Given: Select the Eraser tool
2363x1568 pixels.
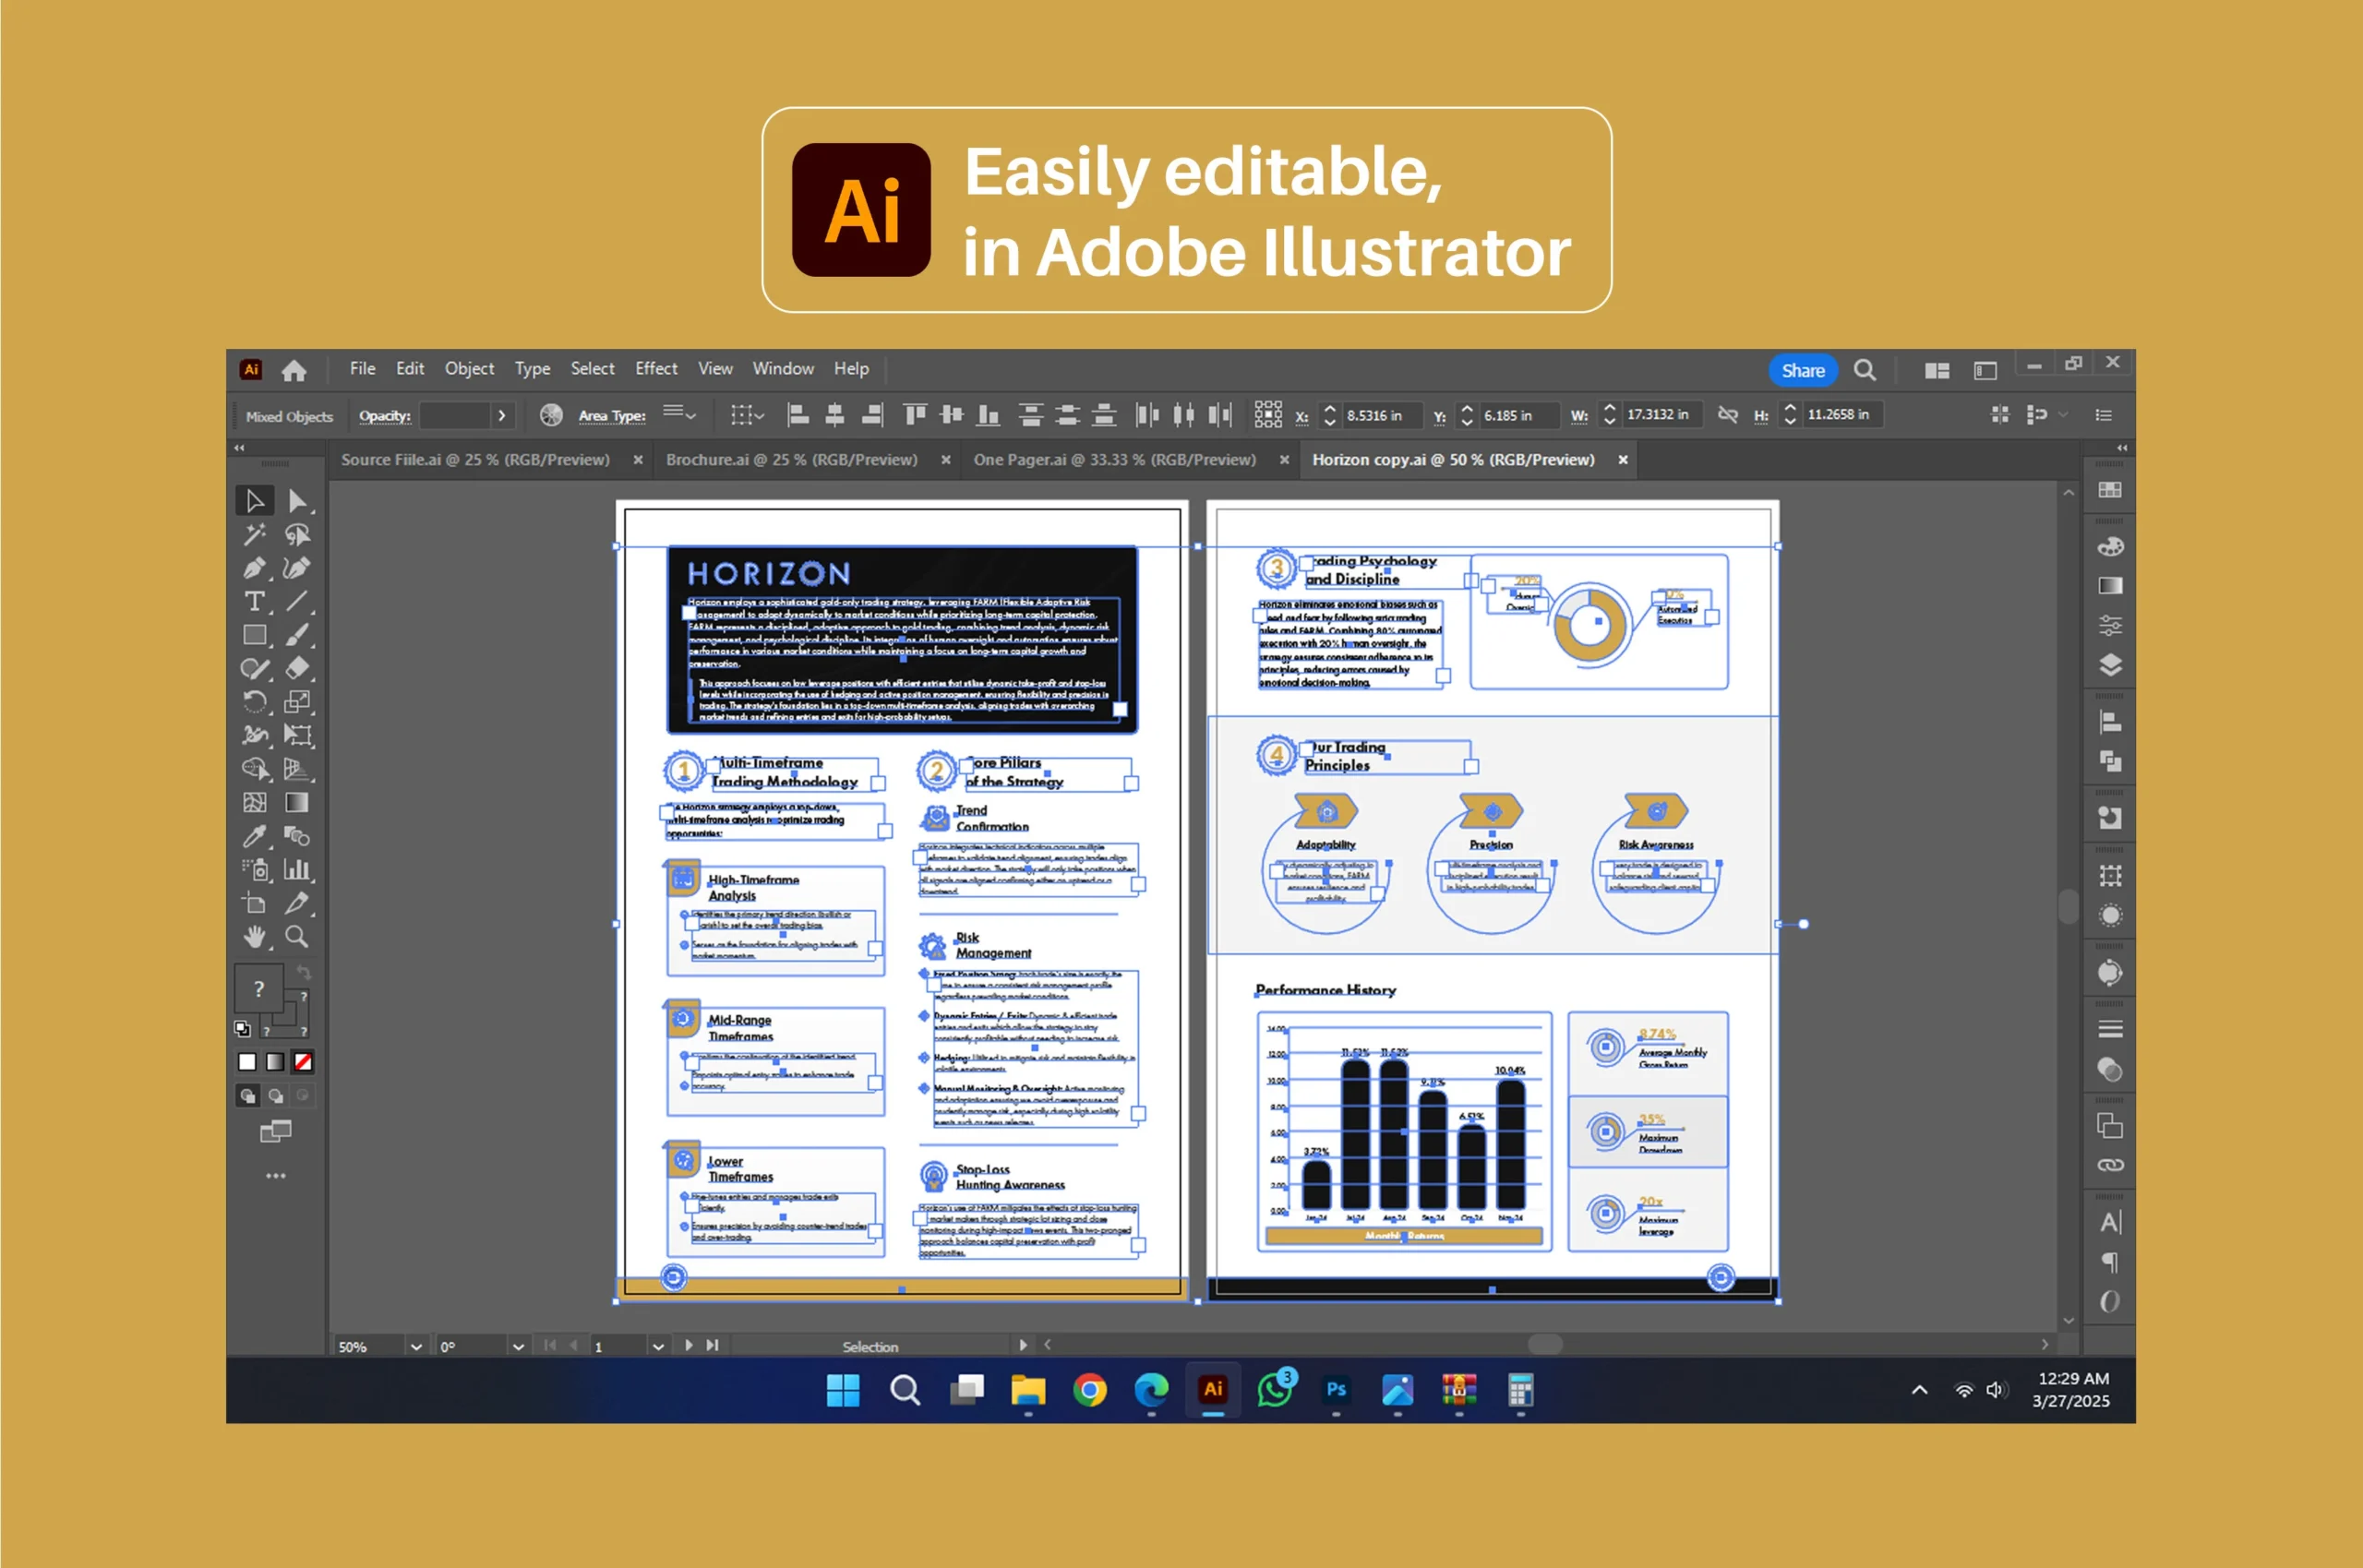Looking at the screenshot, I should 297,668.
